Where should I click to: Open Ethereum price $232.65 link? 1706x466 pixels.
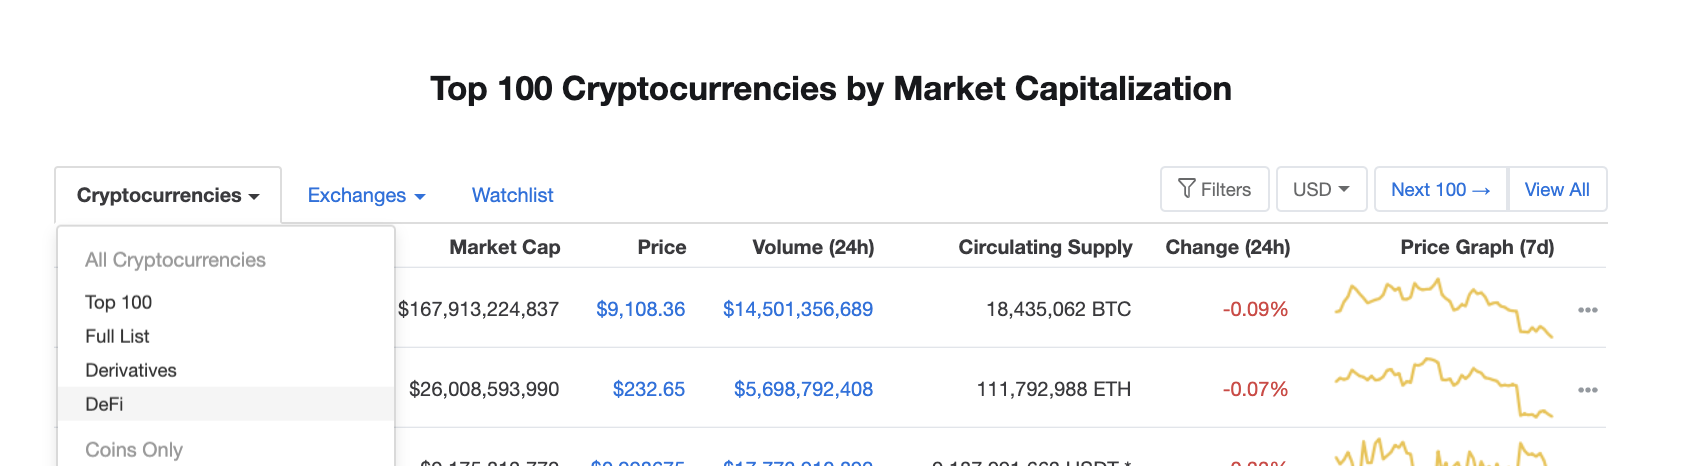click(648, 389)
